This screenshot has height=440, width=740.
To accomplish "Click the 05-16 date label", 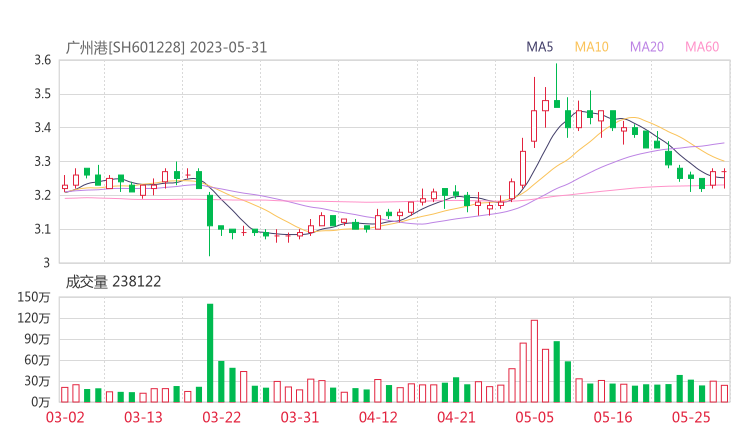I will tap(613, 417).
